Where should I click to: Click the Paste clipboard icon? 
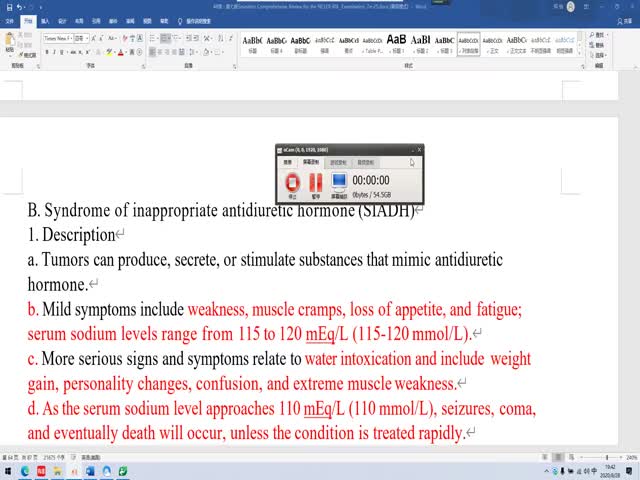coord(10,42)
